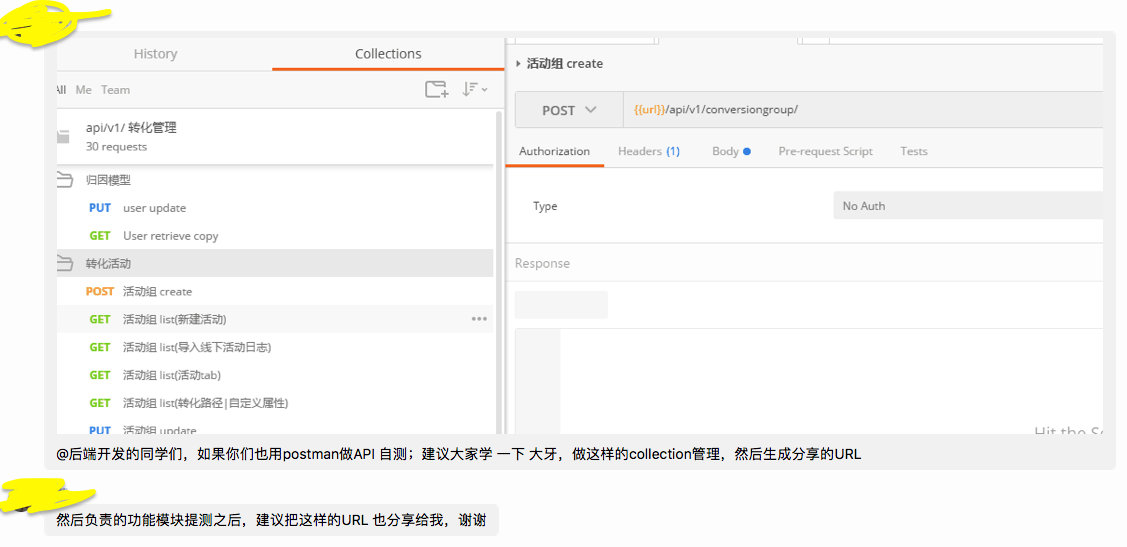Click the 转化活动 folder icon
The height and width of the screenshot is (547, 1127).
[65, 264]
